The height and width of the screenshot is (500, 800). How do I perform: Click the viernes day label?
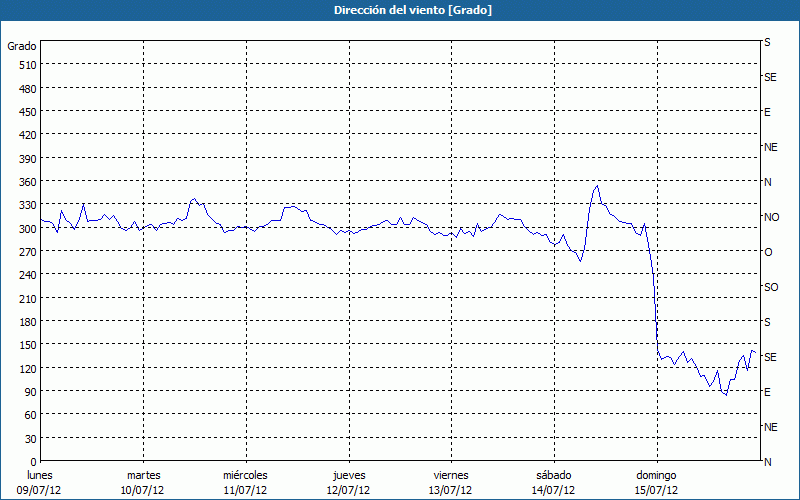(x=451, y=475)
